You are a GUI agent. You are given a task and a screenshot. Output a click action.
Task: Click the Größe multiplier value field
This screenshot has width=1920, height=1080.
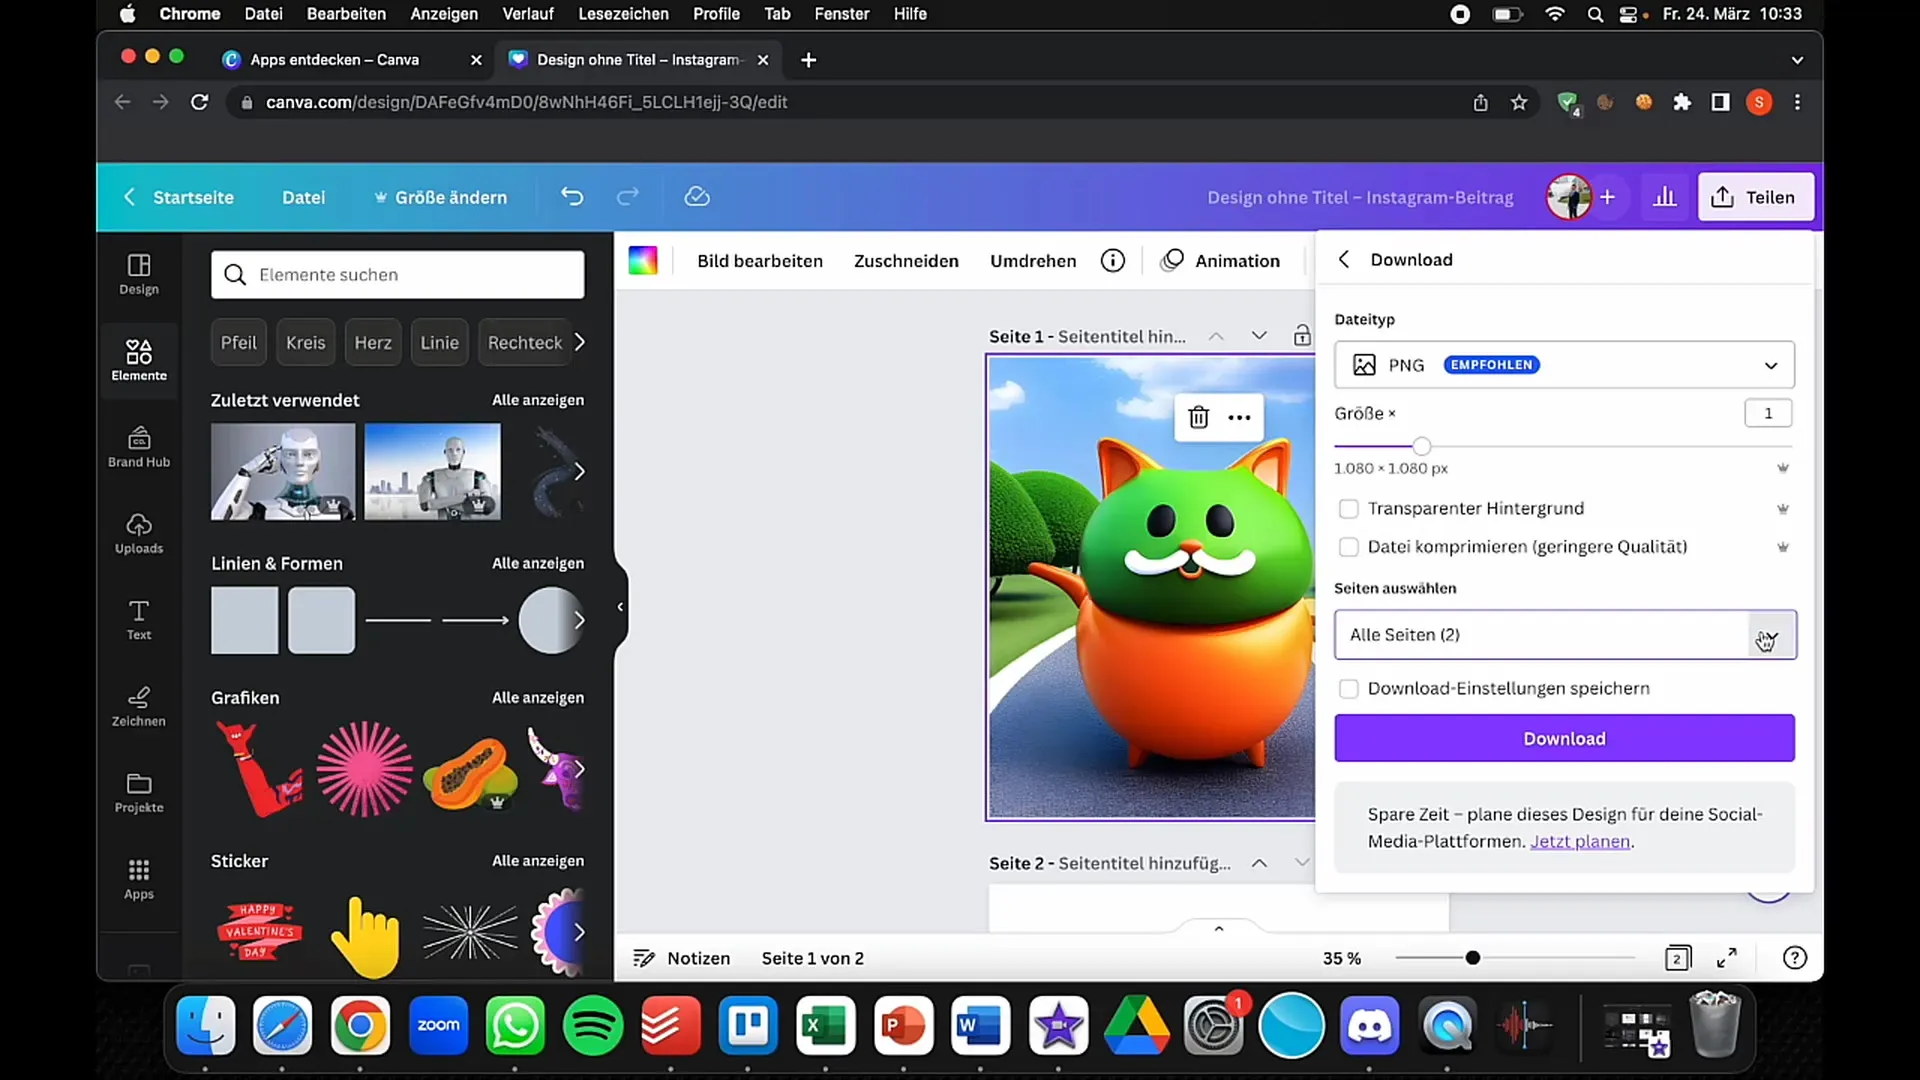pos(1768,413)
